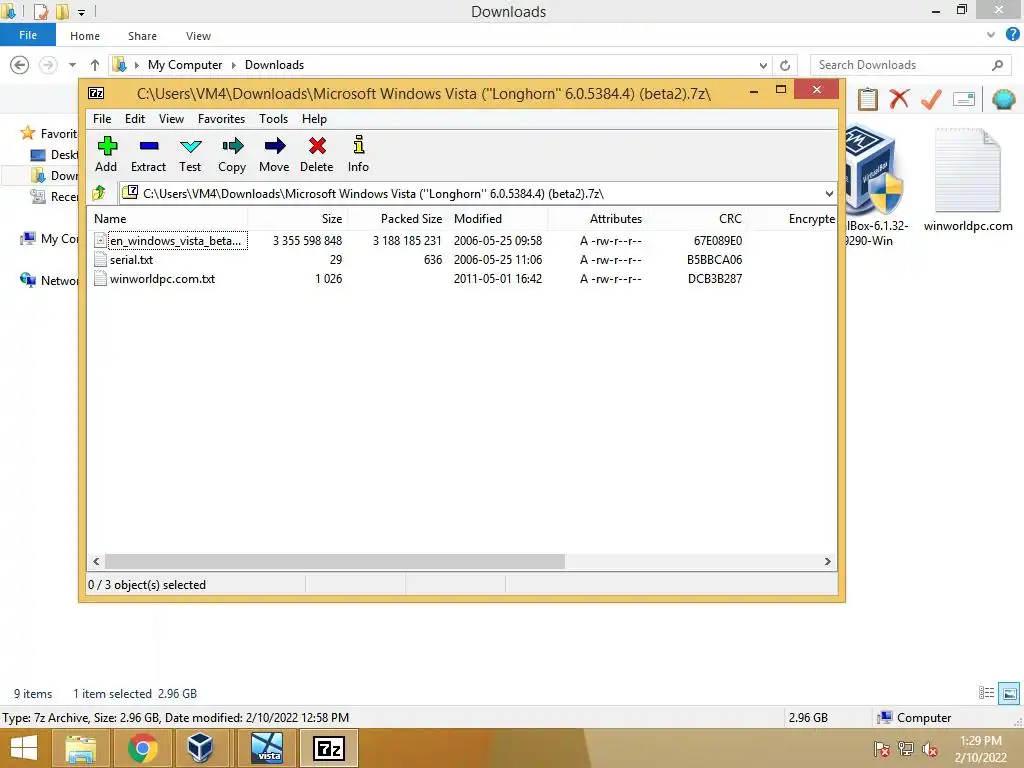Click the orange checkmark icon in Explorer
The image size is (1024, 768).
(931, 99)
